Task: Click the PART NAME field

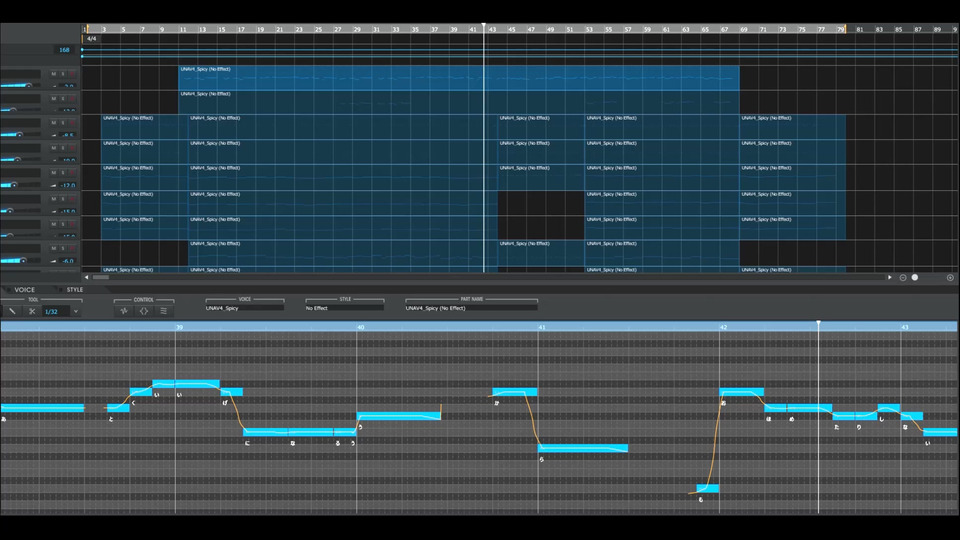Action: 471,308
